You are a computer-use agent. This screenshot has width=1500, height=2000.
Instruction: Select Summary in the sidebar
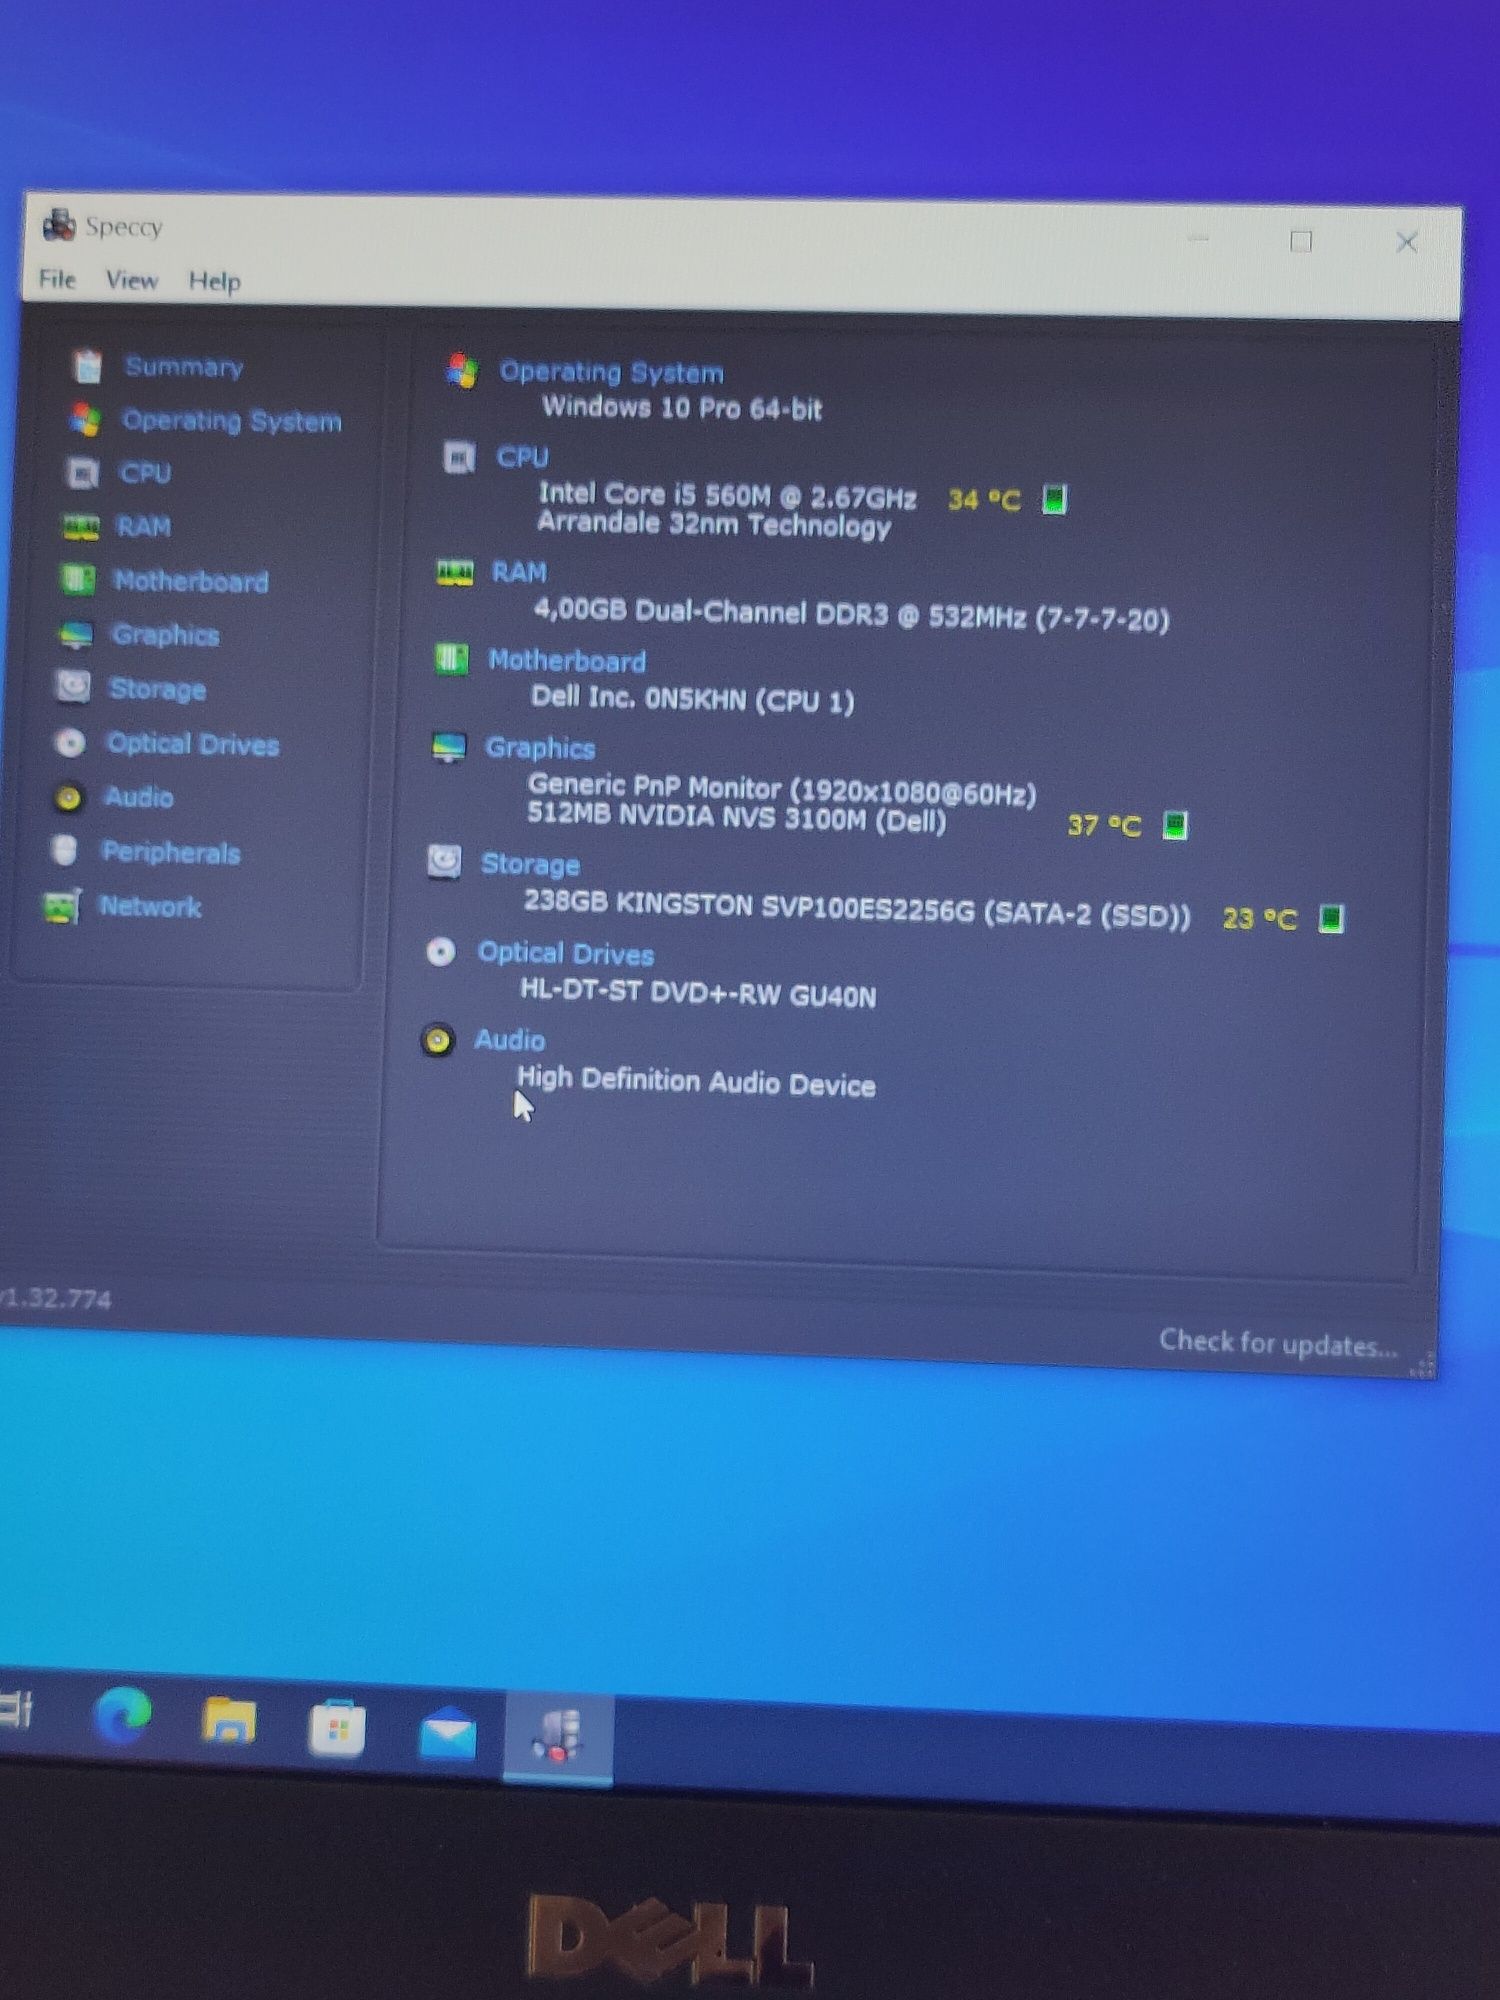[x=184, y=367]
